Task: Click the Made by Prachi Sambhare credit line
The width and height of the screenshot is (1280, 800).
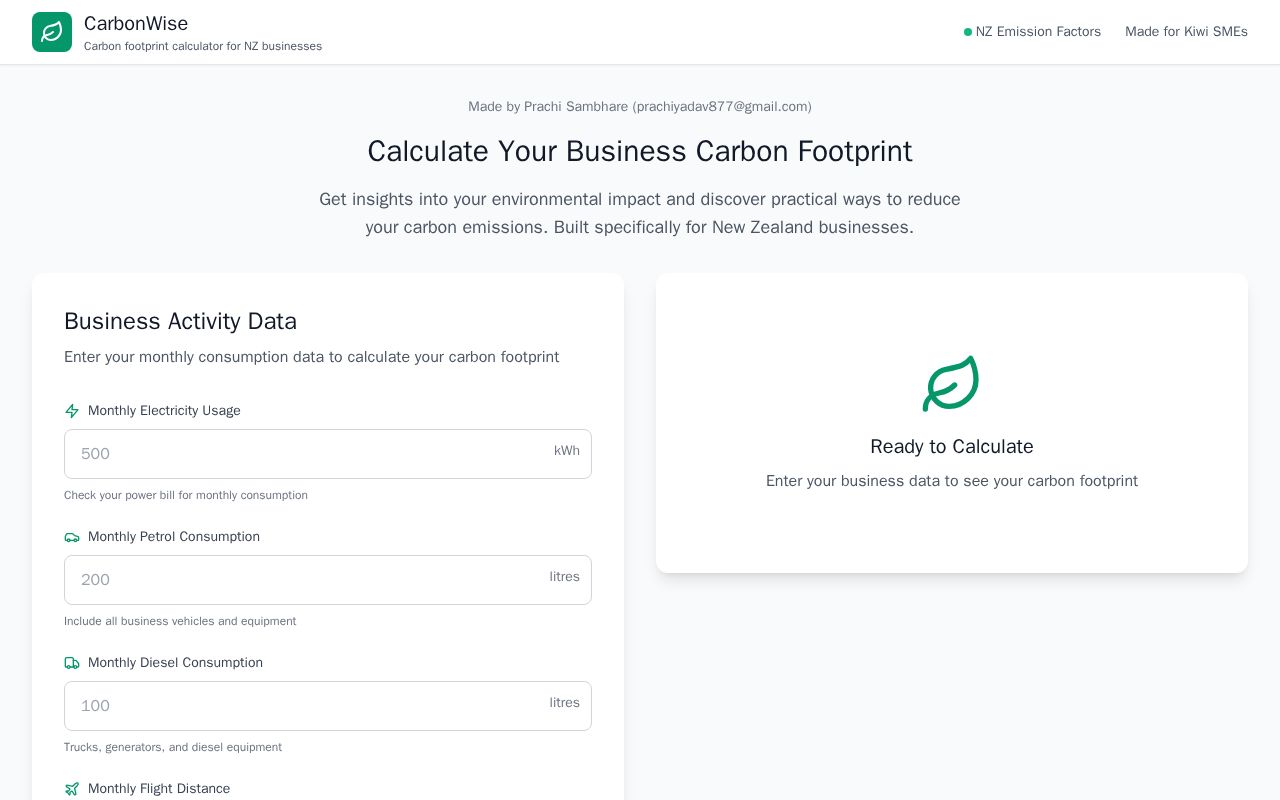Action: [640, 107]
